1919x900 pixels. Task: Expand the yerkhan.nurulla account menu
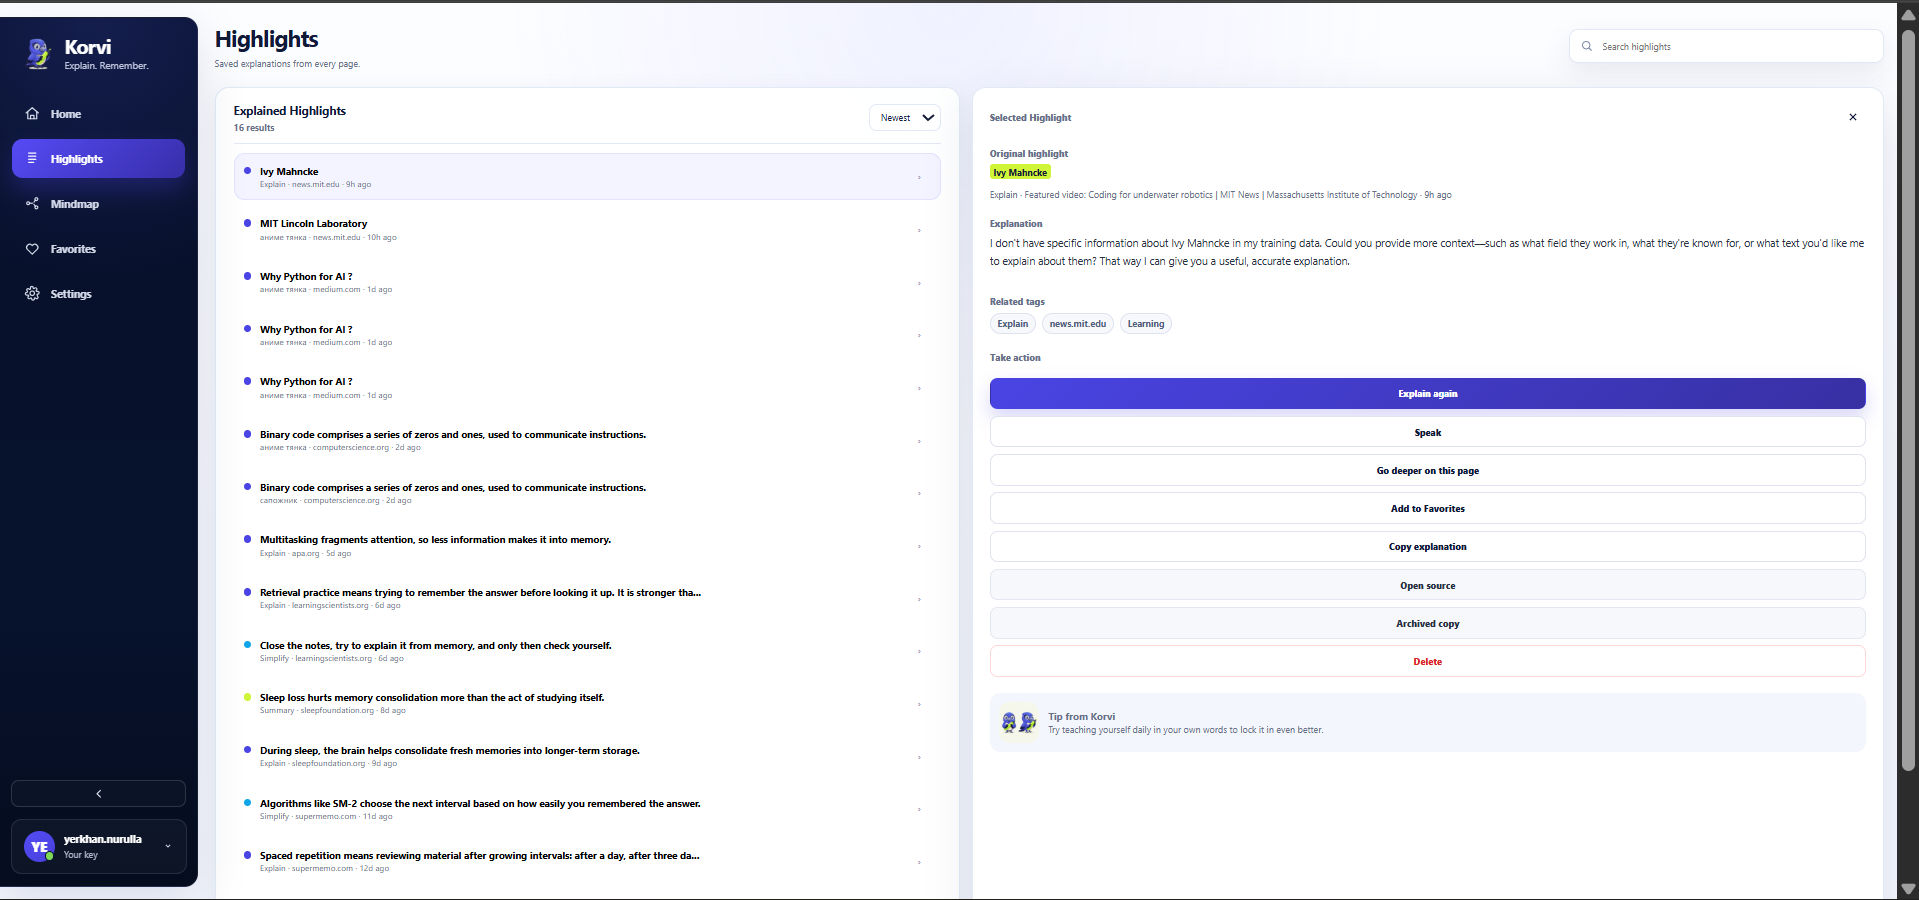click(168, 847)
